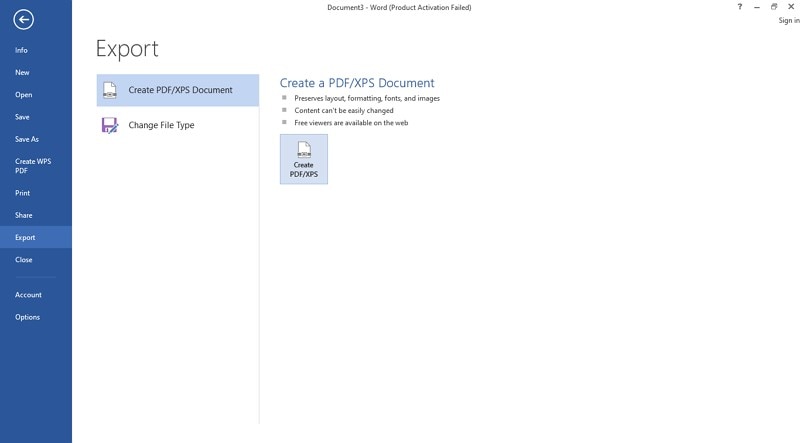Open Word Options

point(36,317)
